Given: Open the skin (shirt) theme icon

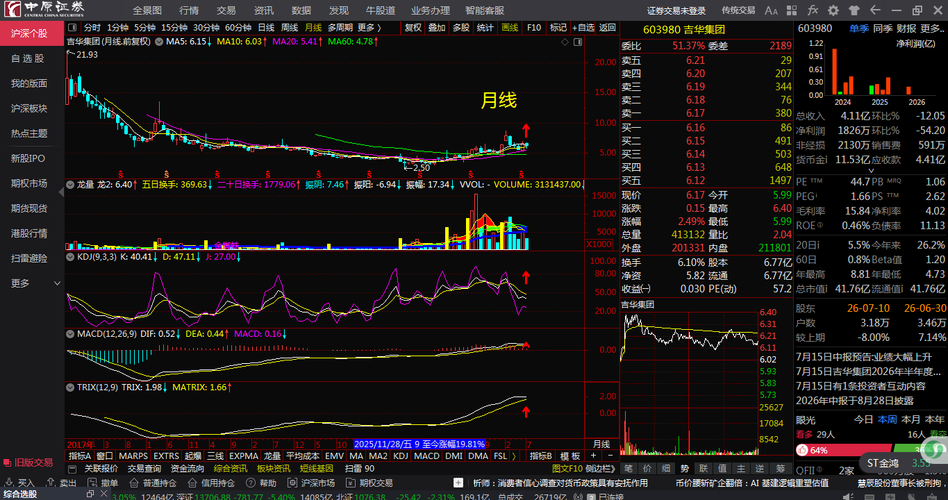Looking at the screenshot, I should 854,10.
